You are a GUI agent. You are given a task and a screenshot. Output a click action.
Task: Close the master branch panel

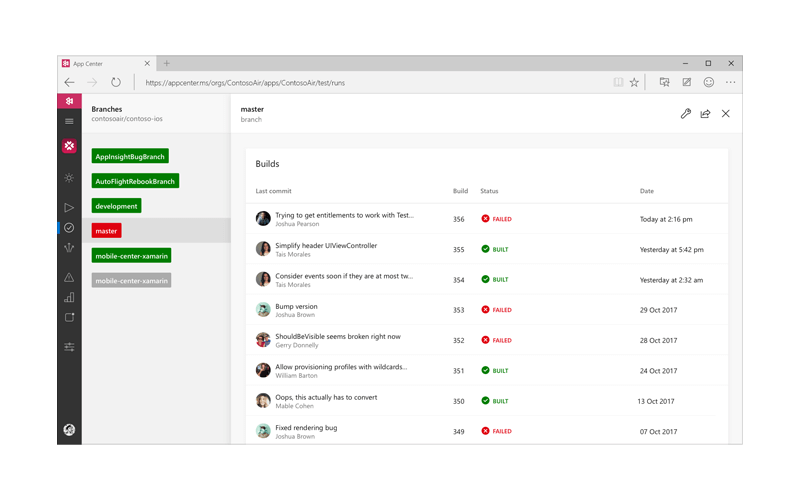pos(726,114)
